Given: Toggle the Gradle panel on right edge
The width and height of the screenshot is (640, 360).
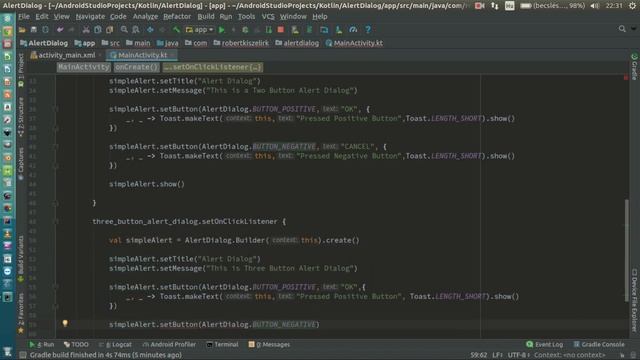Looking at the screenshot, I should (634, 67).
